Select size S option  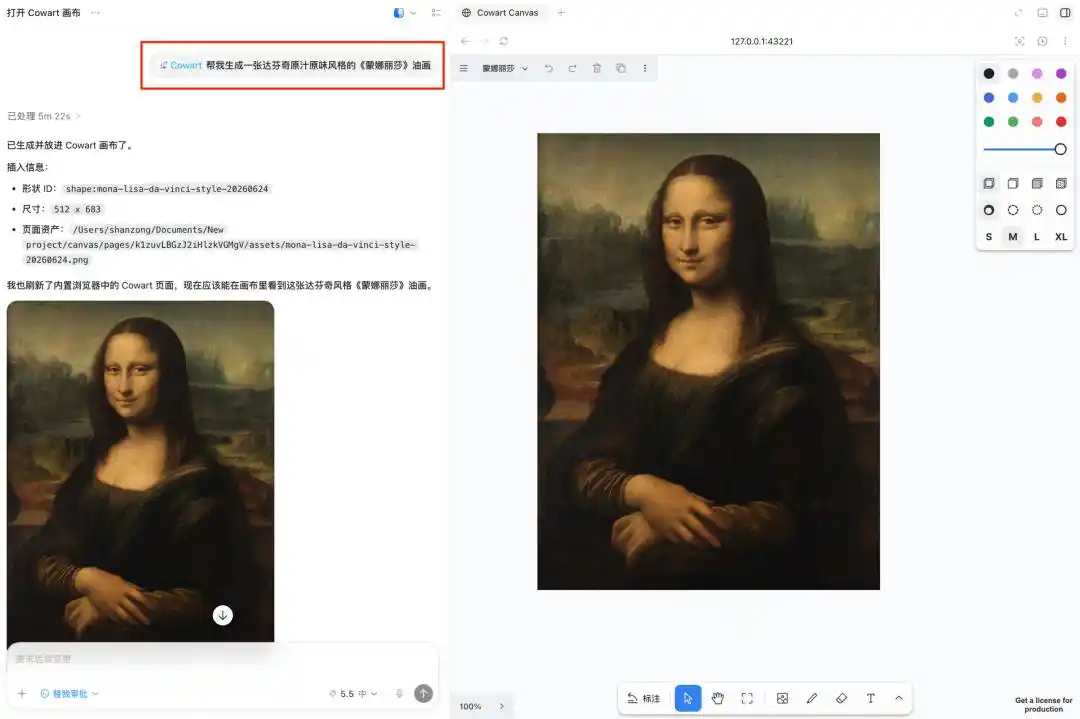(x=988, y=236)
